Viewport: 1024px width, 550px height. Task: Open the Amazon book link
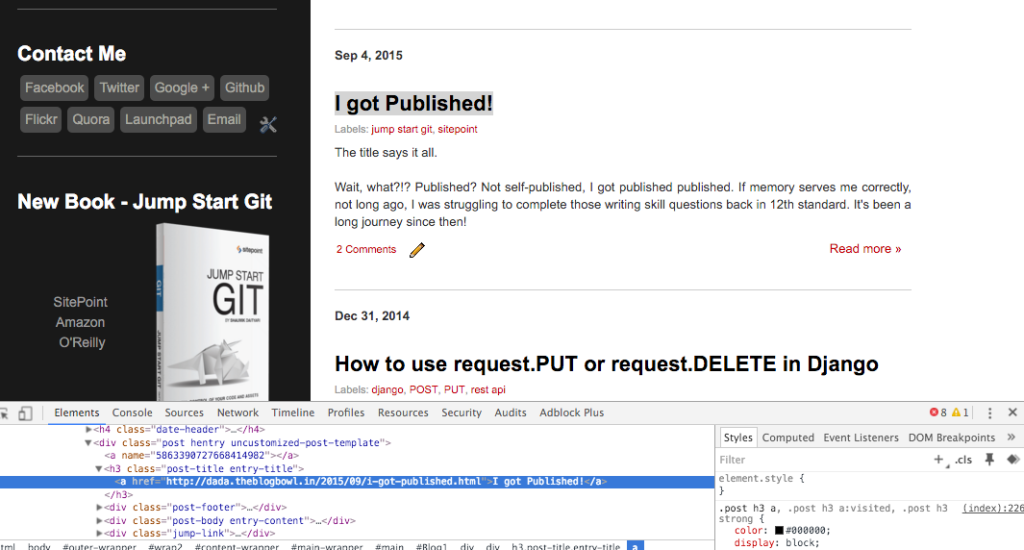(80, 322)
